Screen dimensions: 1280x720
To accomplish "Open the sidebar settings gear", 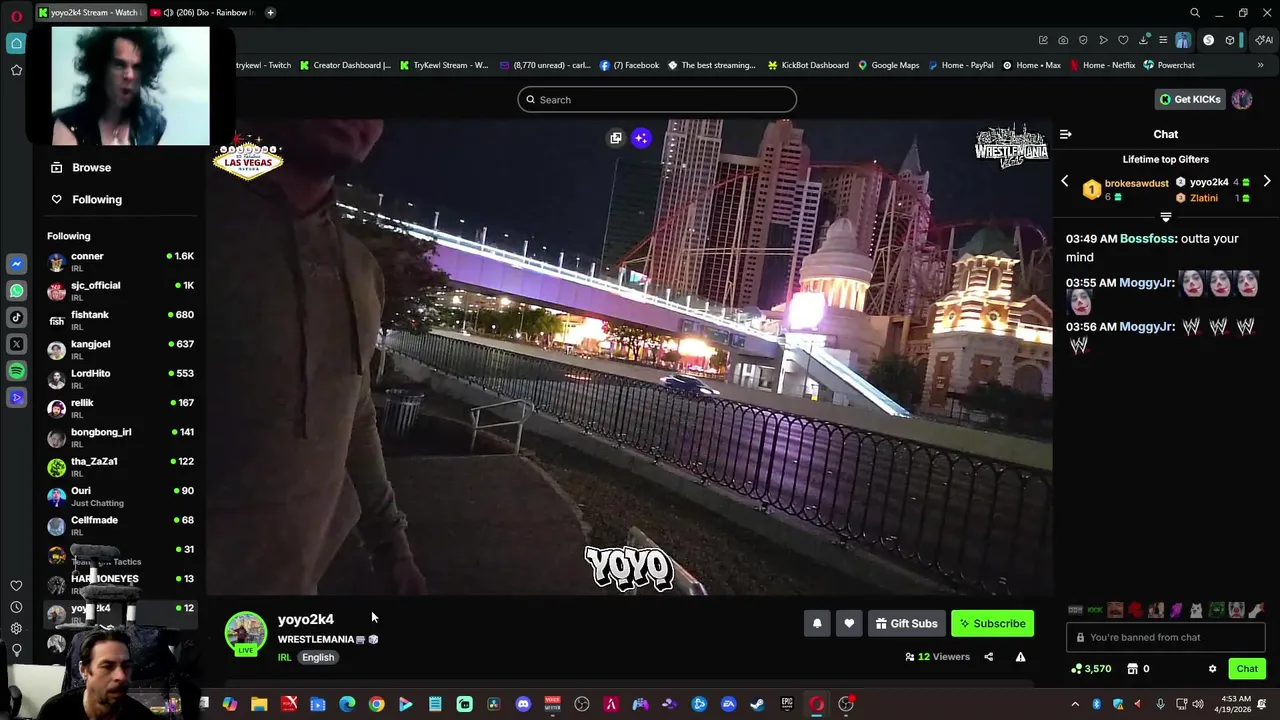I will pyautogui.click(x=16, y=628).
